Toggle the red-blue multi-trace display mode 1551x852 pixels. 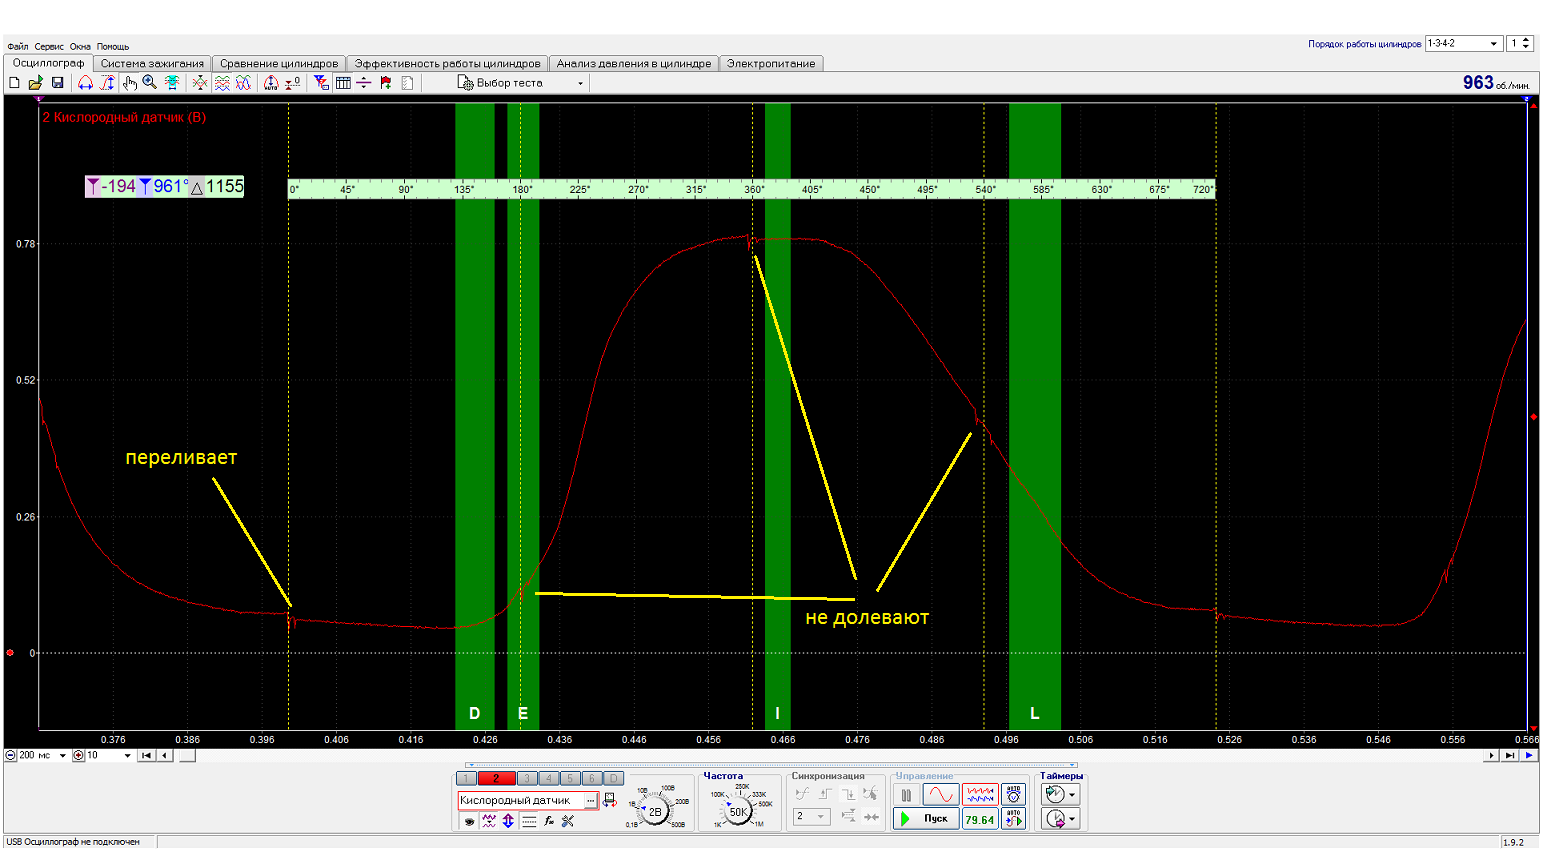[x=980, y=795]
